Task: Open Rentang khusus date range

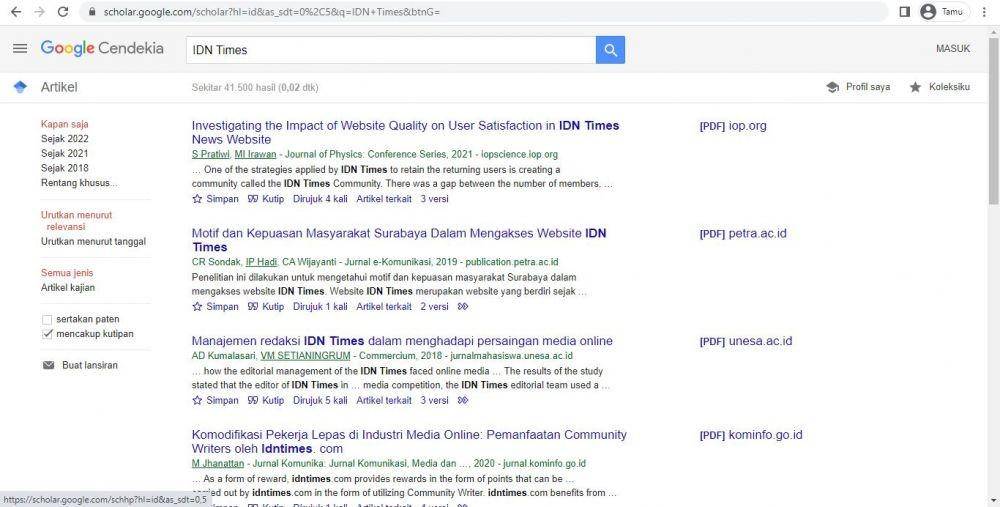Action: click(x=79, y=183)
